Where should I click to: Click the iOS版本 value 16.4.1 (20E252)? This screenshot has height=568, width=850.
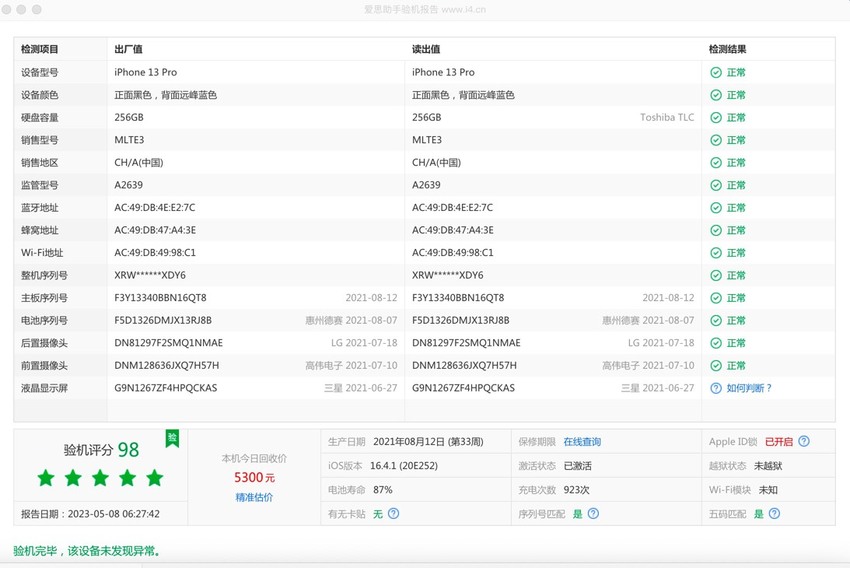point(404,466)
